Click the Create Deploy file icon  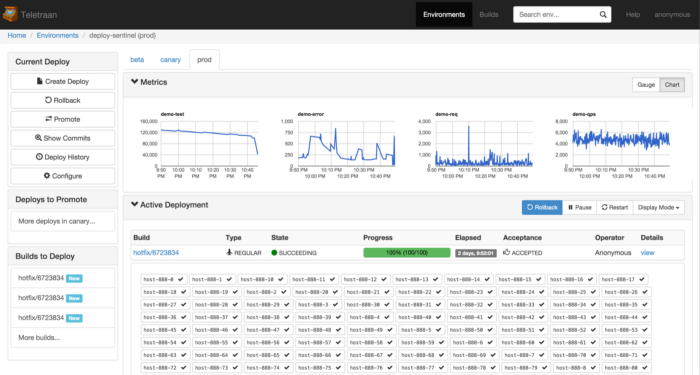click(40, 81)
